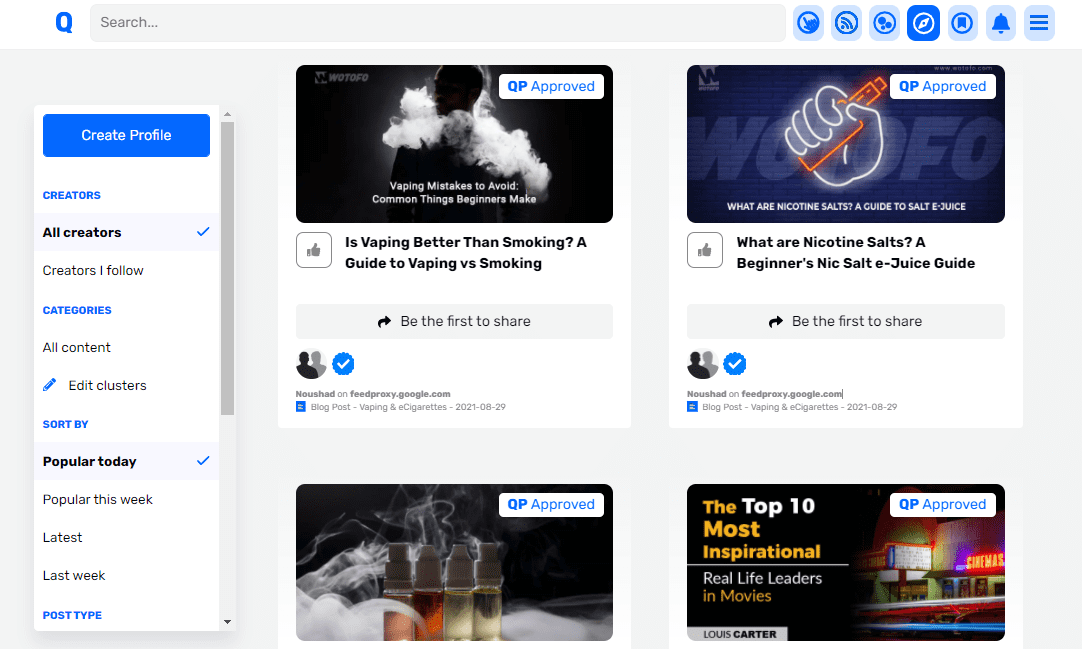
Task: Click 'SORT BY' section heading
Action: [x=66, y=424]
